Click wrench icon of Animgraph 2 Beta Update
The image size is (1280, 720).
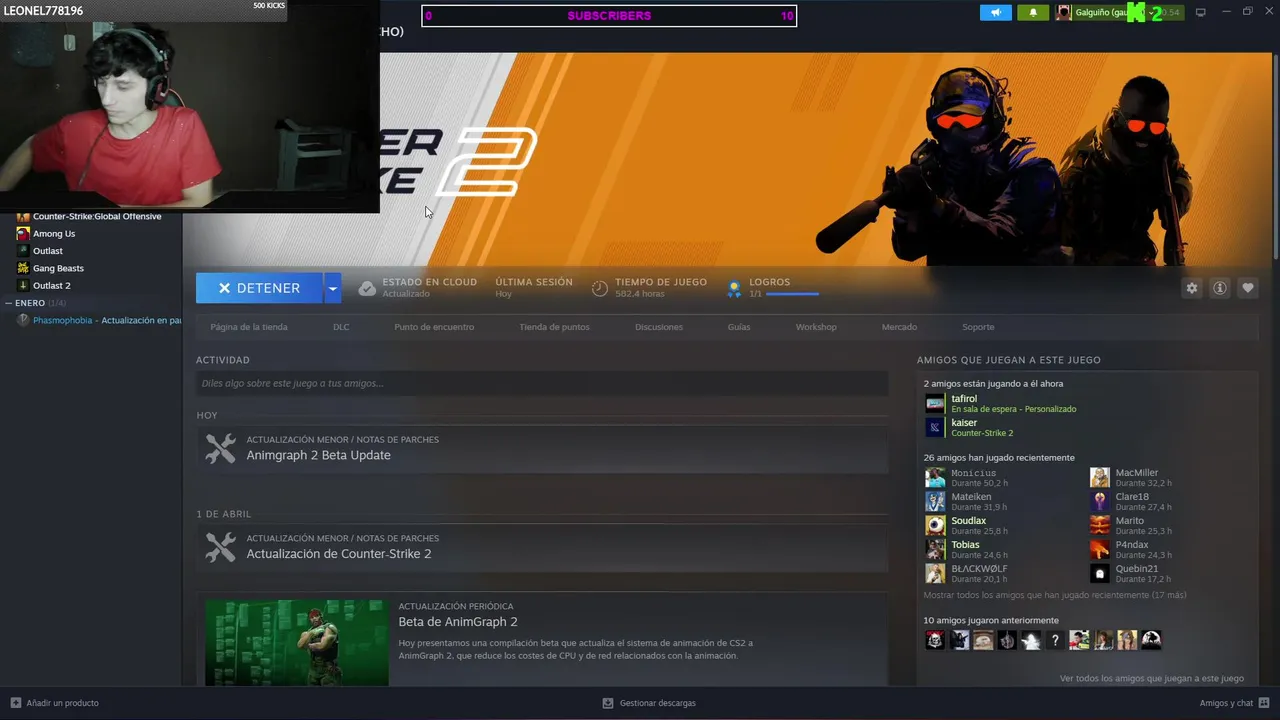(x=220, y=448)
